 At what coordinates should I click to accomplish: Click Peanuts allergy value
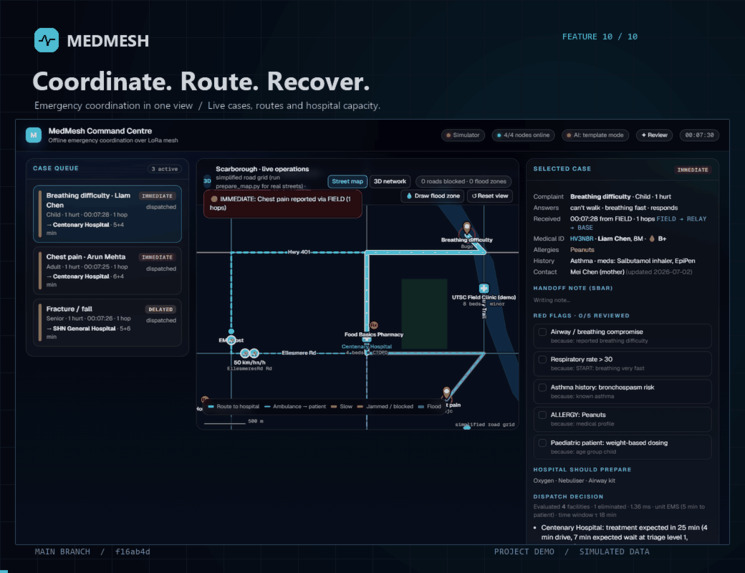582,250
